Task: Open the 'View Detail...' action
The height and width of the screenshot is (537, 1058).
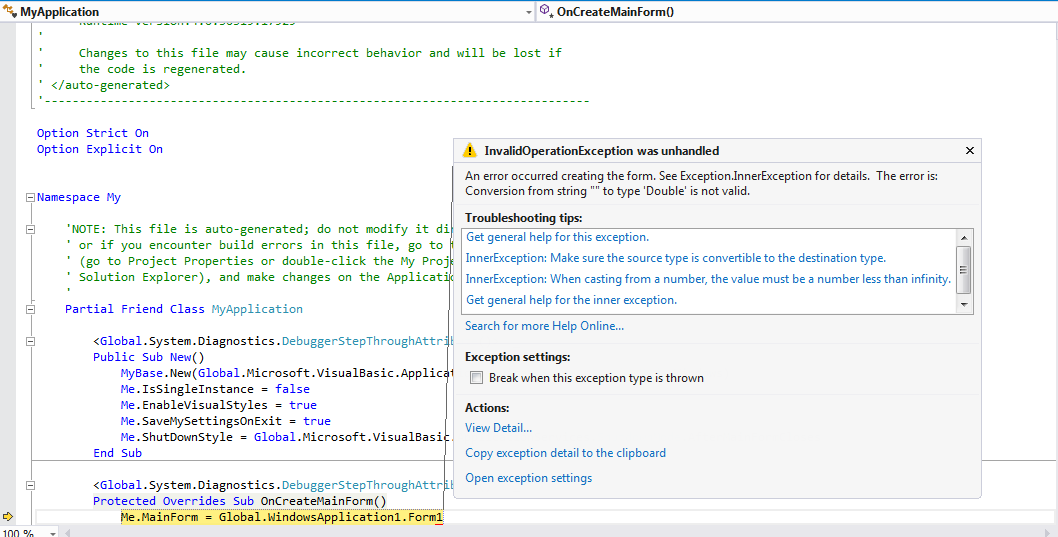Action: [498, 428]
